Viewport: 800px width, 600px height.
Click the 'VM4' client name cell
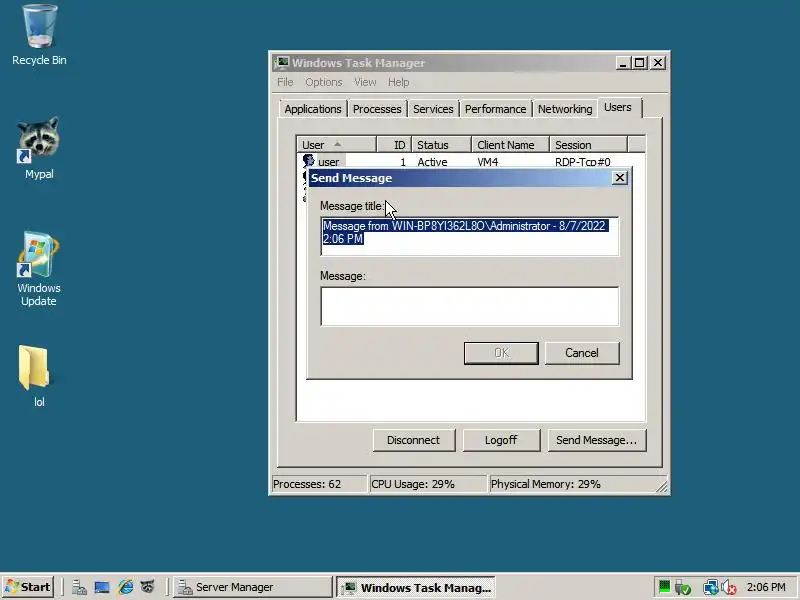(488, 162)
